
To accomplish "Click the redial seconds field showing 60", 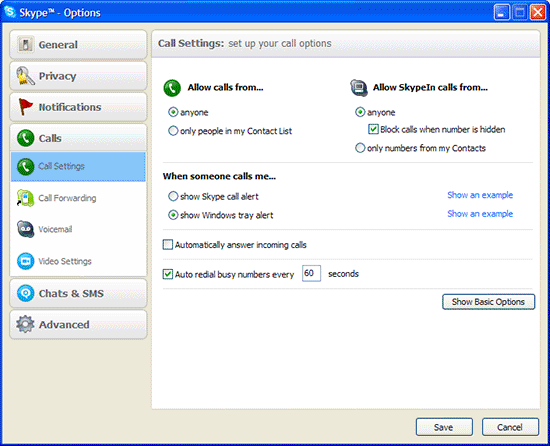I will [311, 273].
